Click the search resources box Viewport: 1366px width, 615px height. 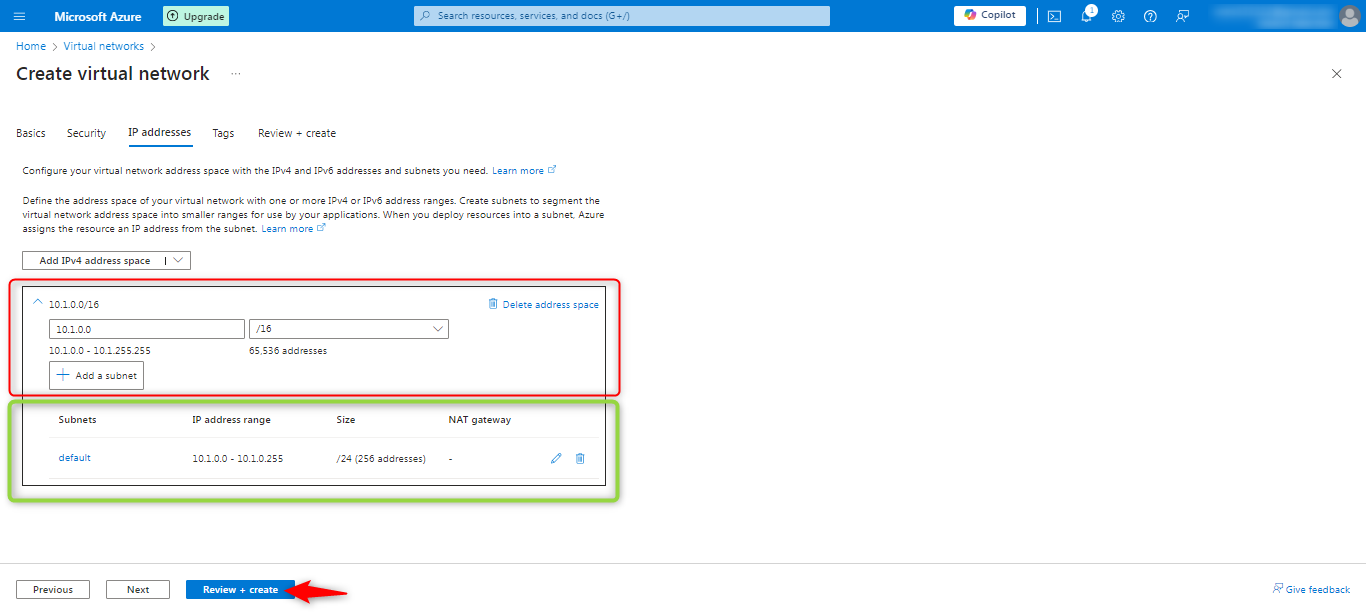[622, 16]
